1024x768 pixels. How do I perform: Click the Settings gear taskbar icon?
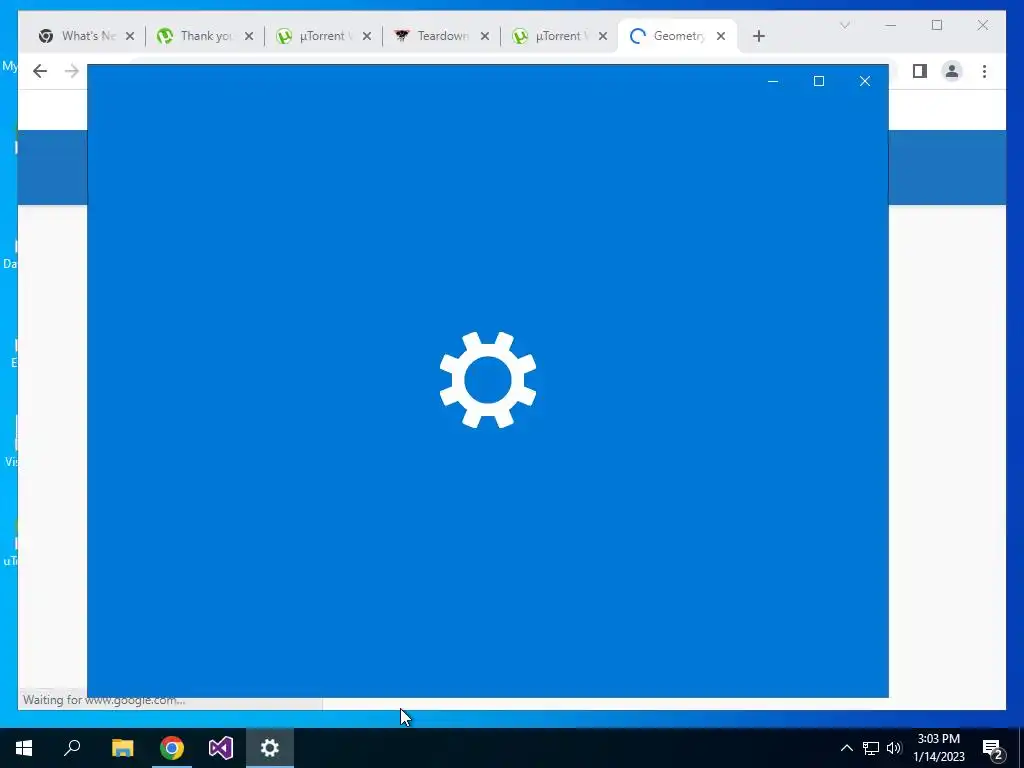point(270,748)
